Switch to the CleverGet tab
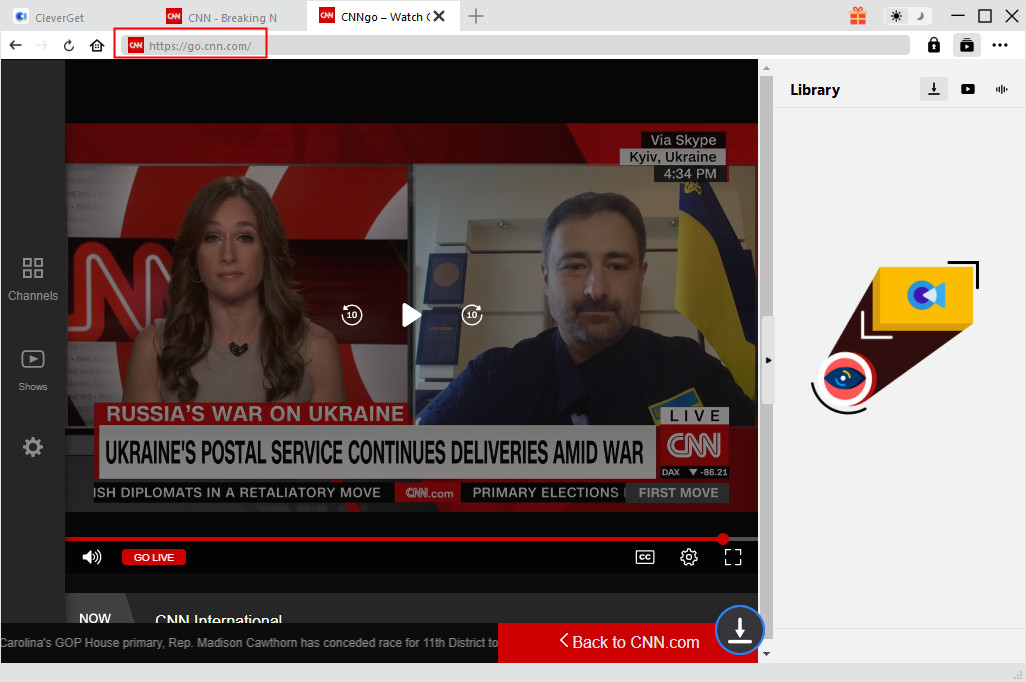Screen dimensions: 1026x682 tap(70, 17)
